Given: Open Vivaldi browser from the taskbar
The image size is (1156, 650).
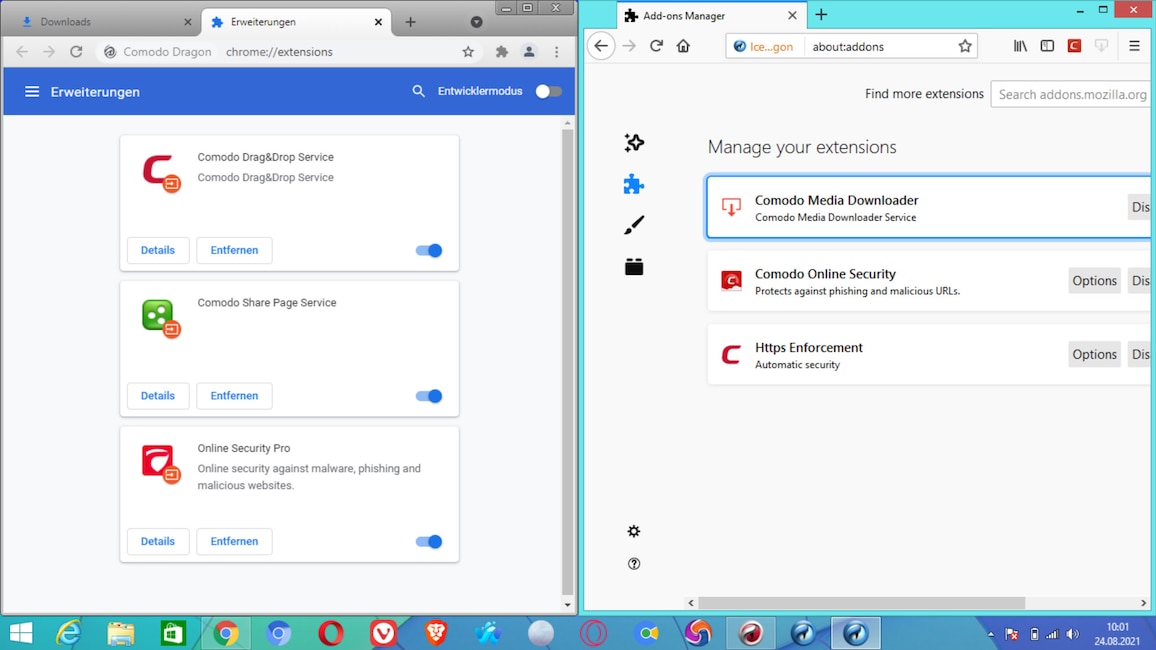Looking at the screenshot, I should pyautogui.click(x=383, y=633).
